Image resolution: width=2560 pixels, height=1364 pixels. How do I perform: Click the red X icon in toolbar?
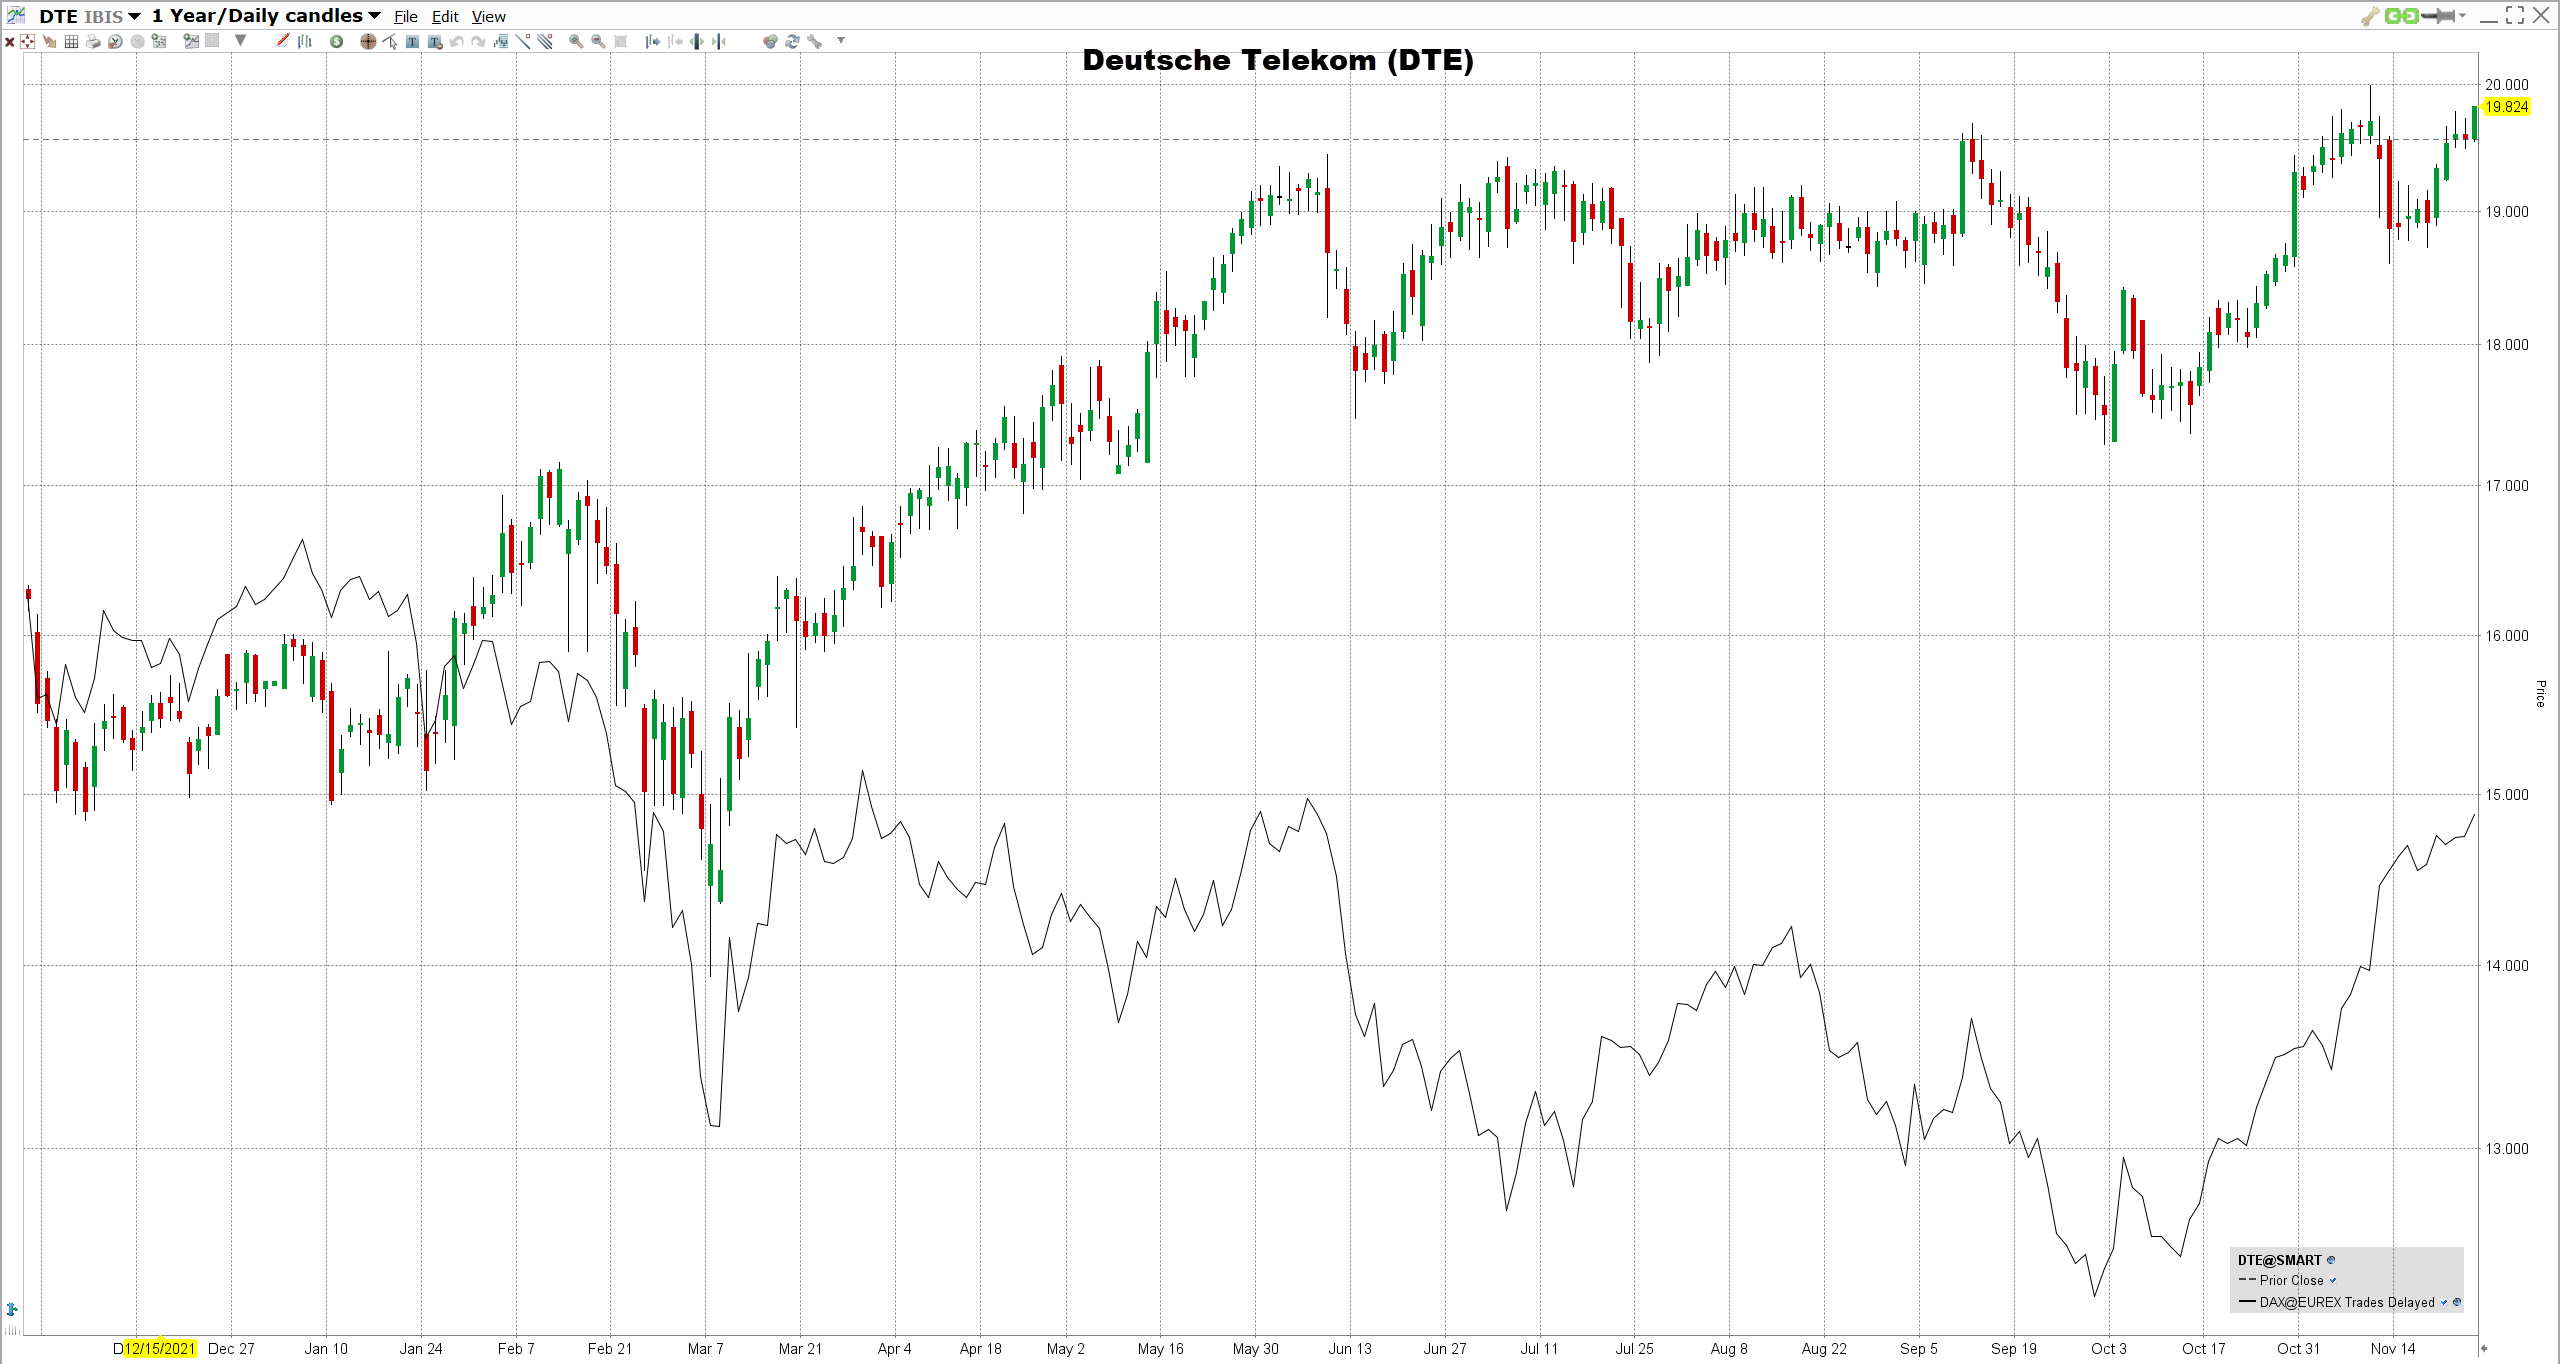[x=10, y=42]
